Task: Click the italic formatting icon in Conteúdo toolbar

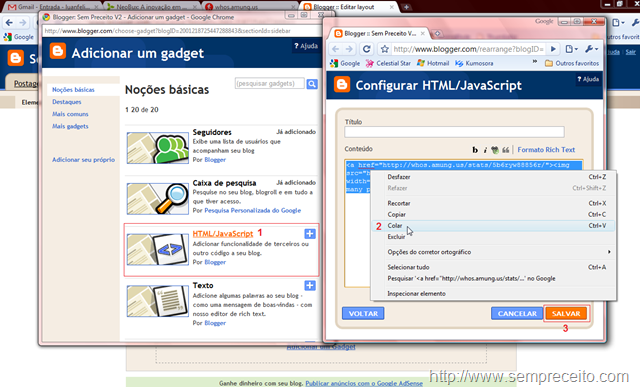Action: point(485,150)
